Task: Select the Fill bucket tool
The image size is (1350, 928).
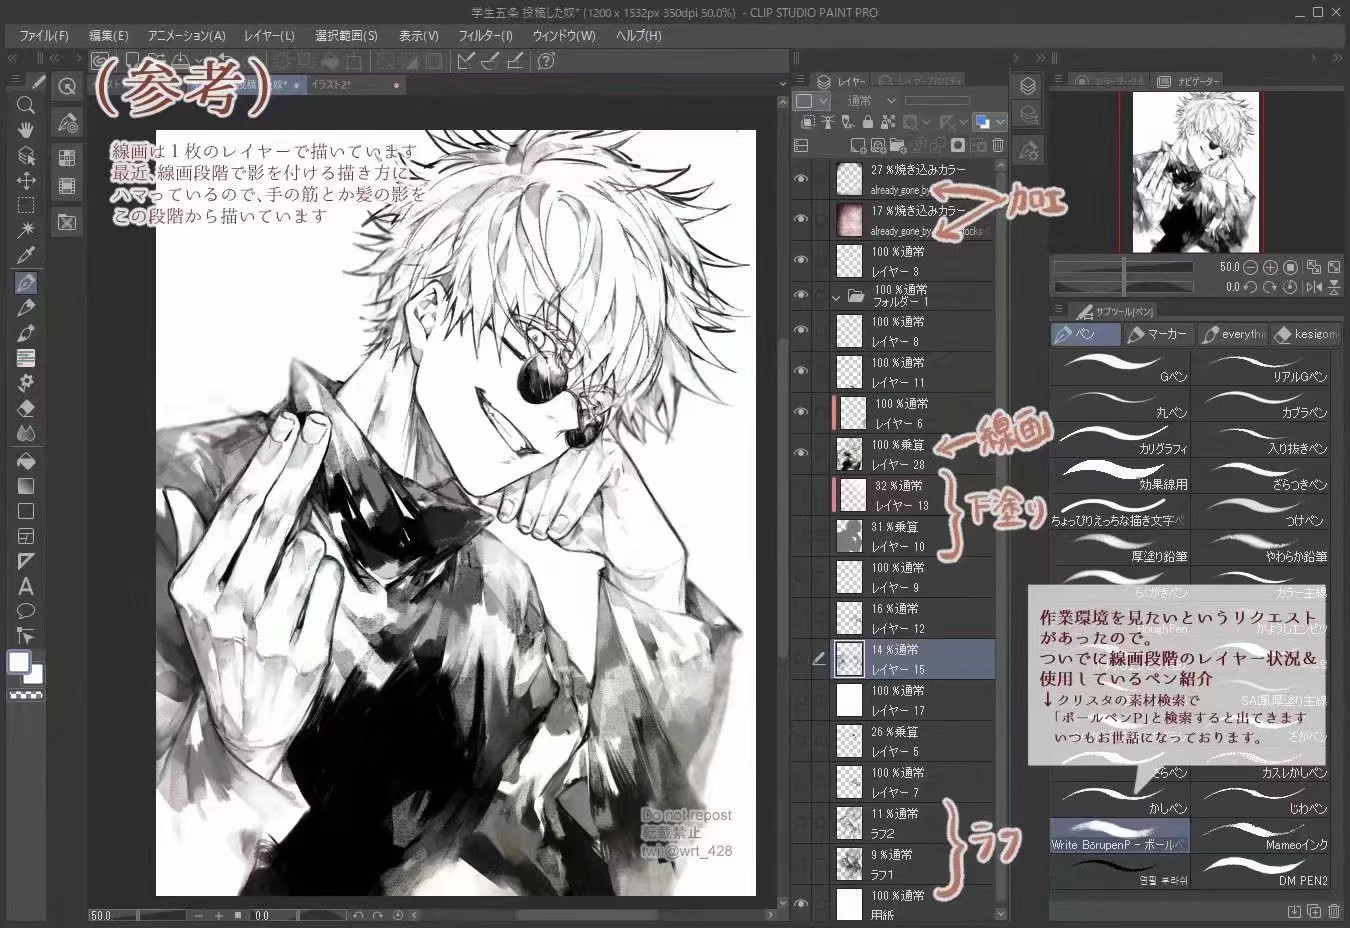Action: point(26,461)
